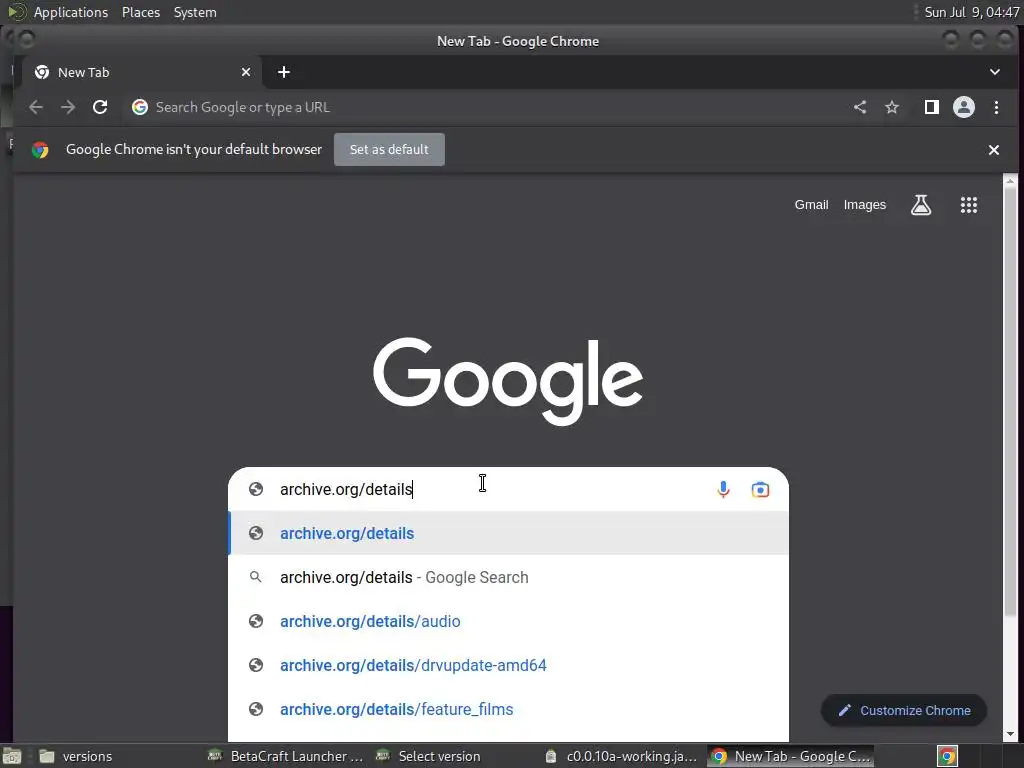Image resolution: width=1024 pixels, height=768 pixels.
Task: Open Search Labs flask icon
Action: (921, 205)
